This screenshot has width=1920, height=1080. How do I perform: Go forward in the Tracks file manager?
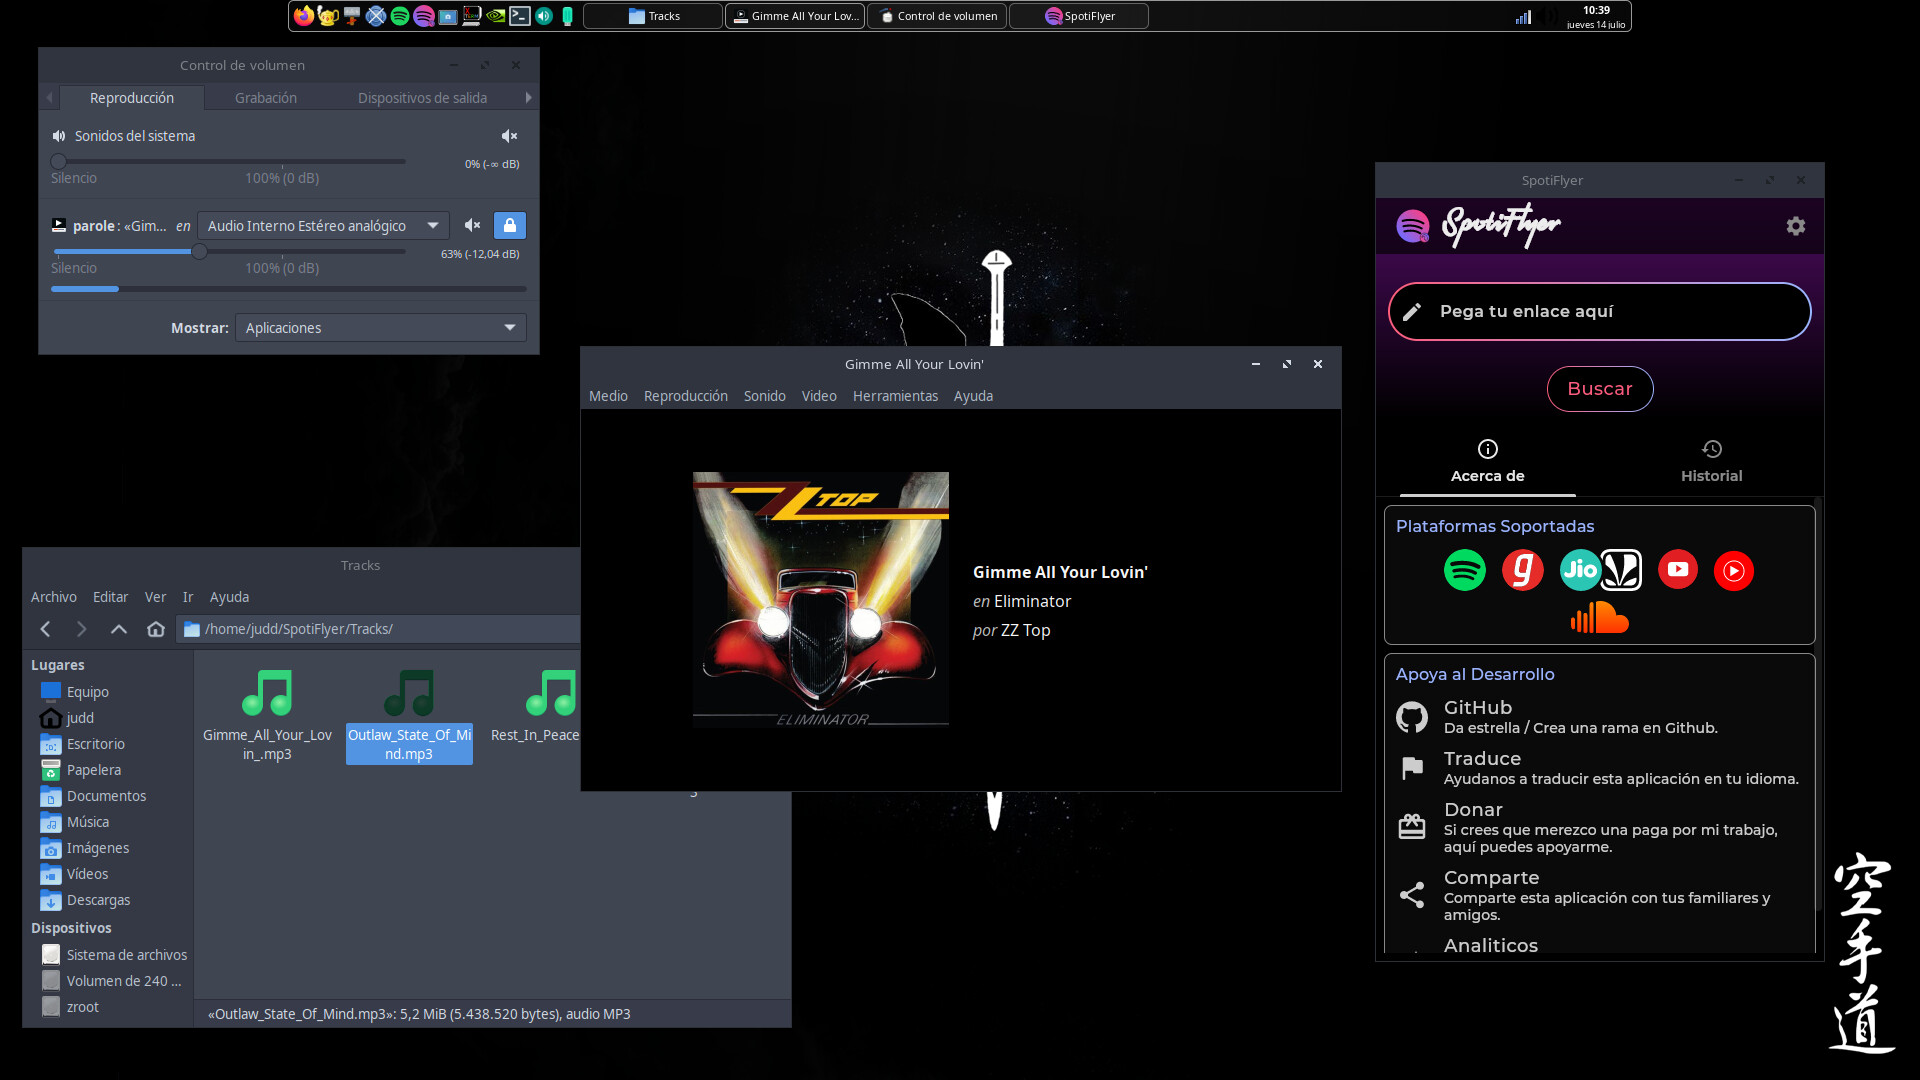point(82,629)
